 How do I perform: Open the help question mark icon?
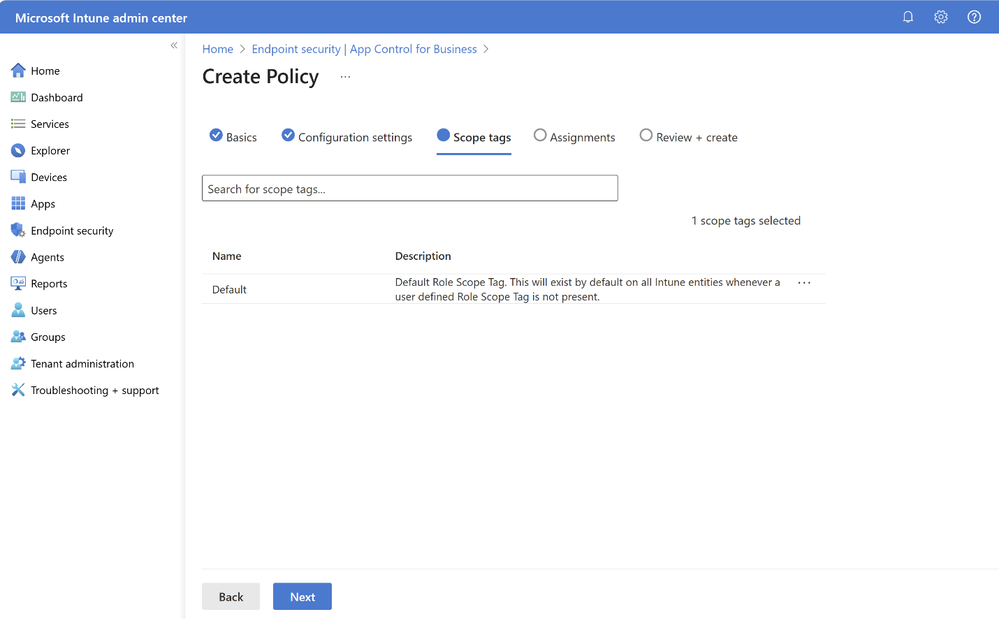click(974, 17)
